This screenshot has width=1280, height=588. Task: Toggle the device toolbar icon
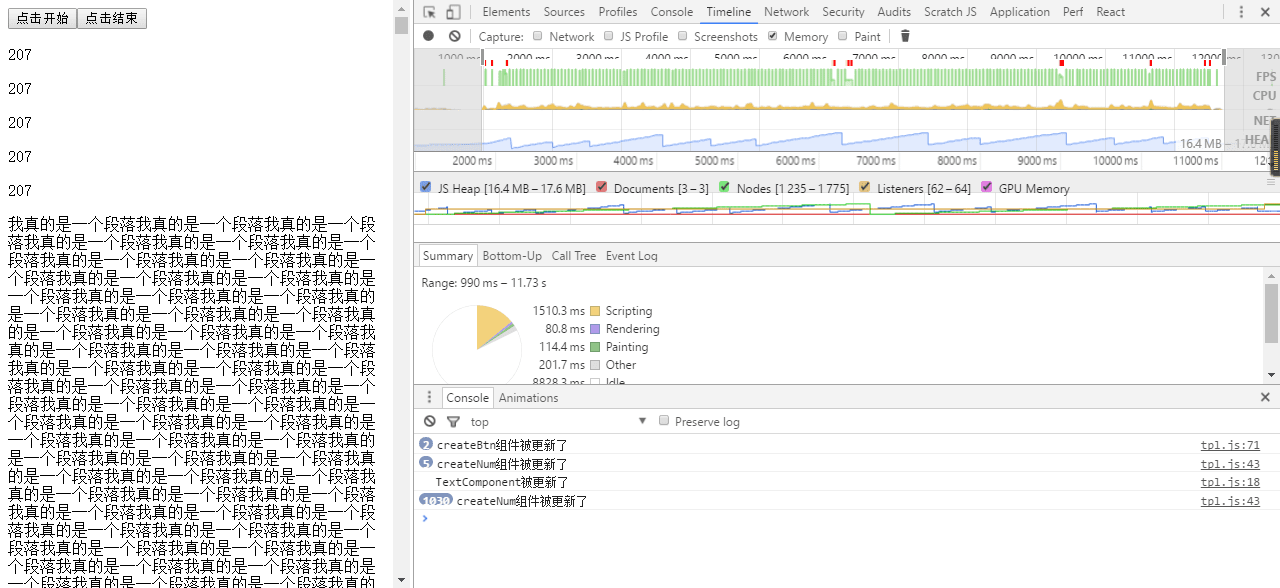(x=453, y=11)
